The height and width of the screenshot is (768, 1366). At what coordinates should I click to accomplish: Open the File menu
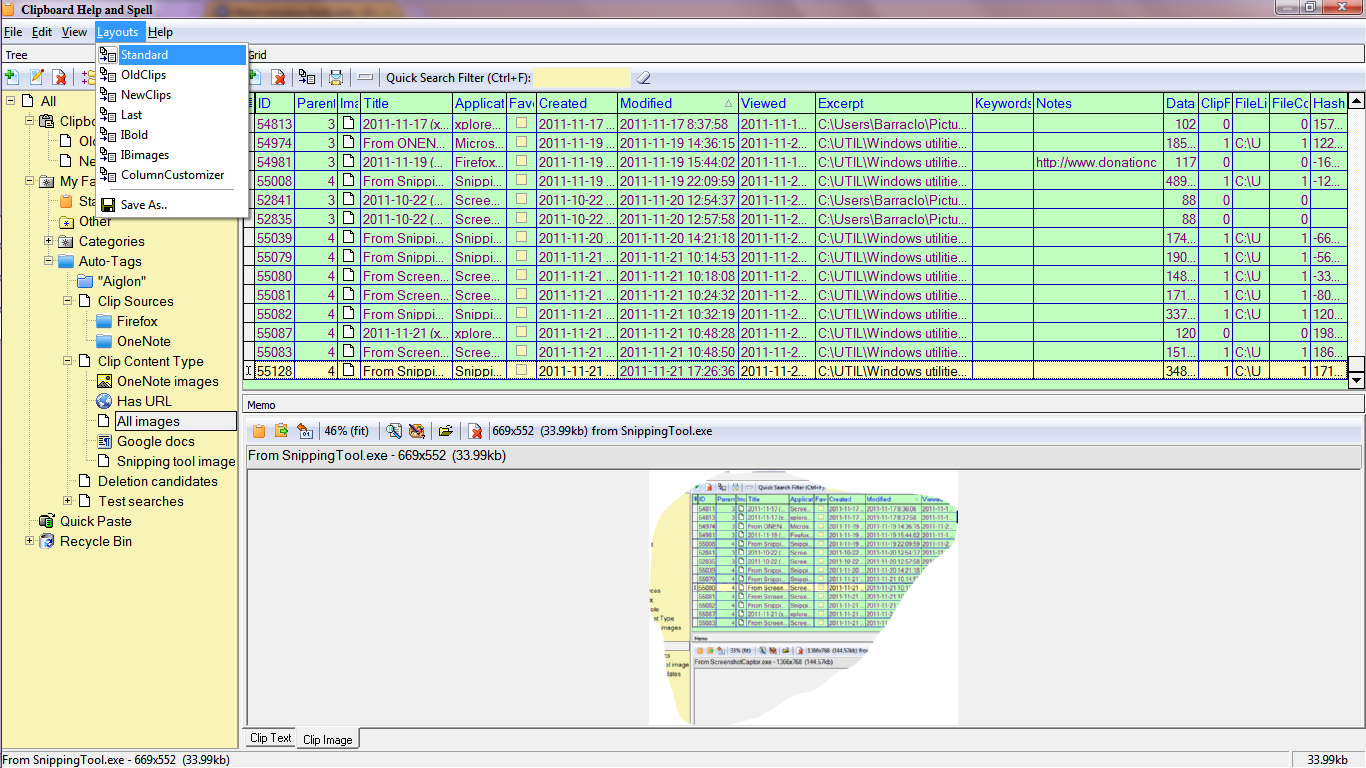13,32
